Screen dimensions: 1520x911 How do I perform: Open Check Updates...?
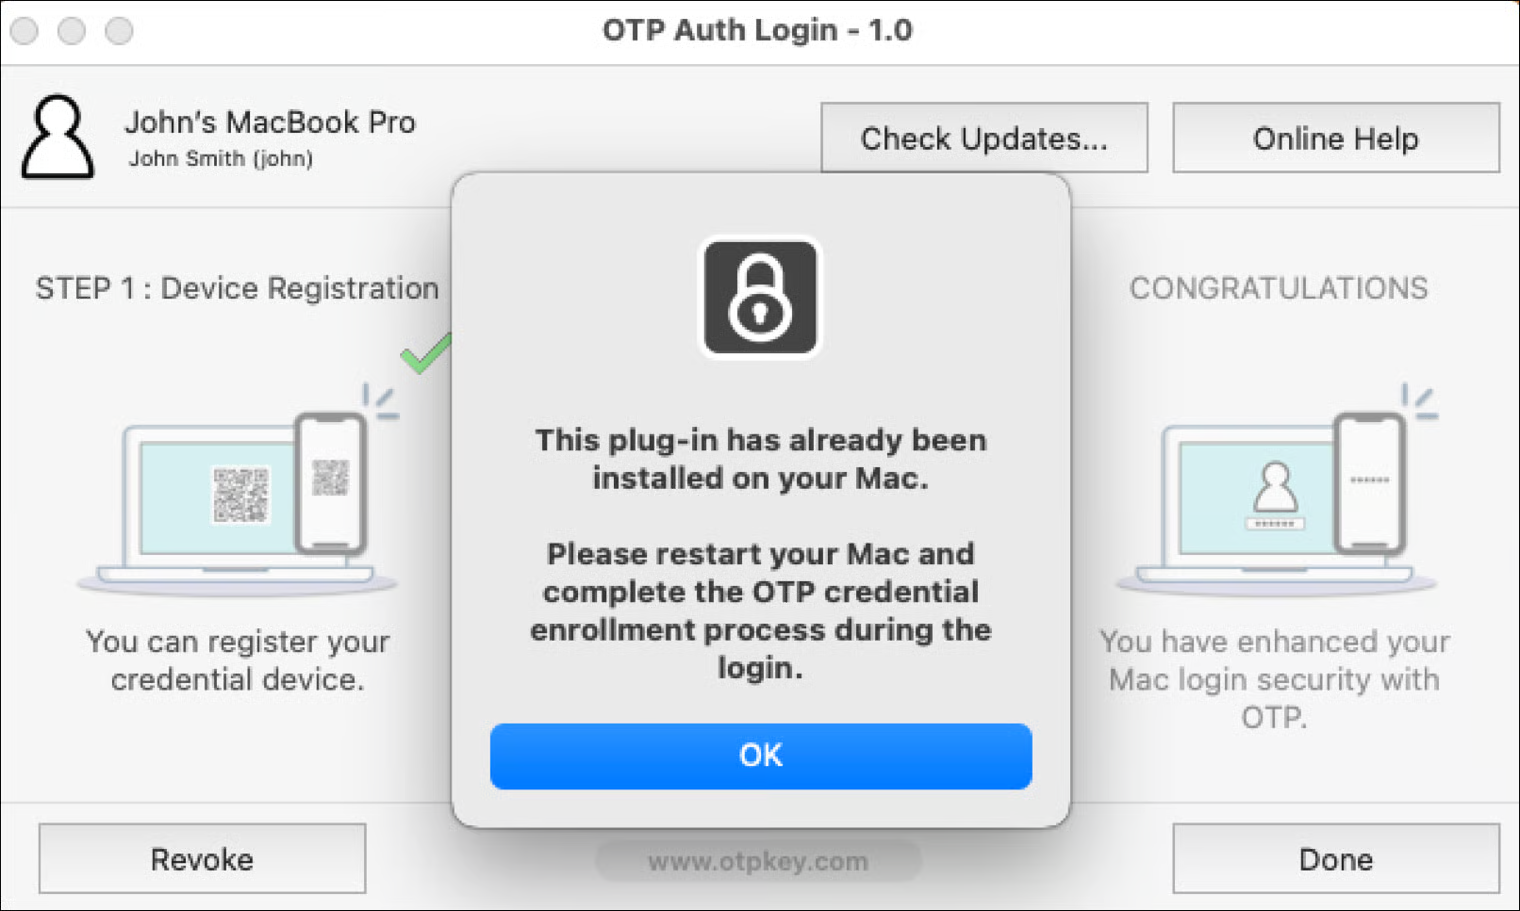pos(984,138)
